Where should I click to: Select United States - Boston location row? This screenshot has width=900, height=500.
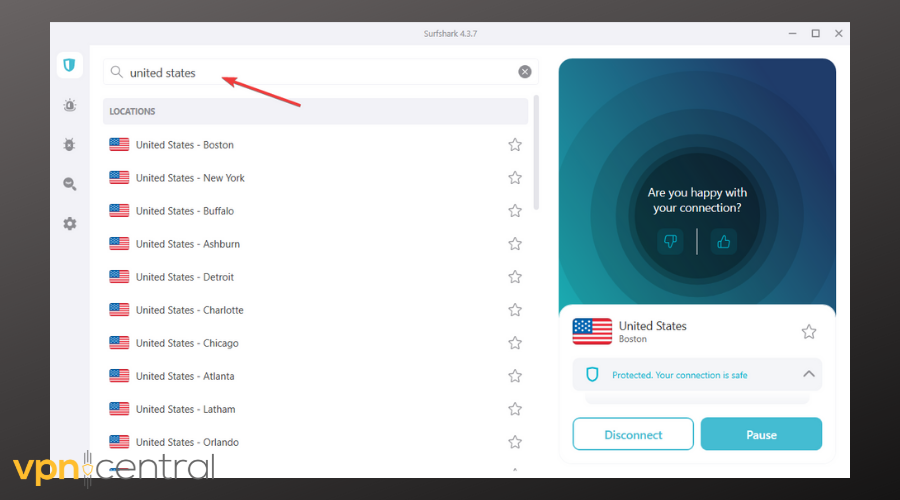tap(315, 145)
